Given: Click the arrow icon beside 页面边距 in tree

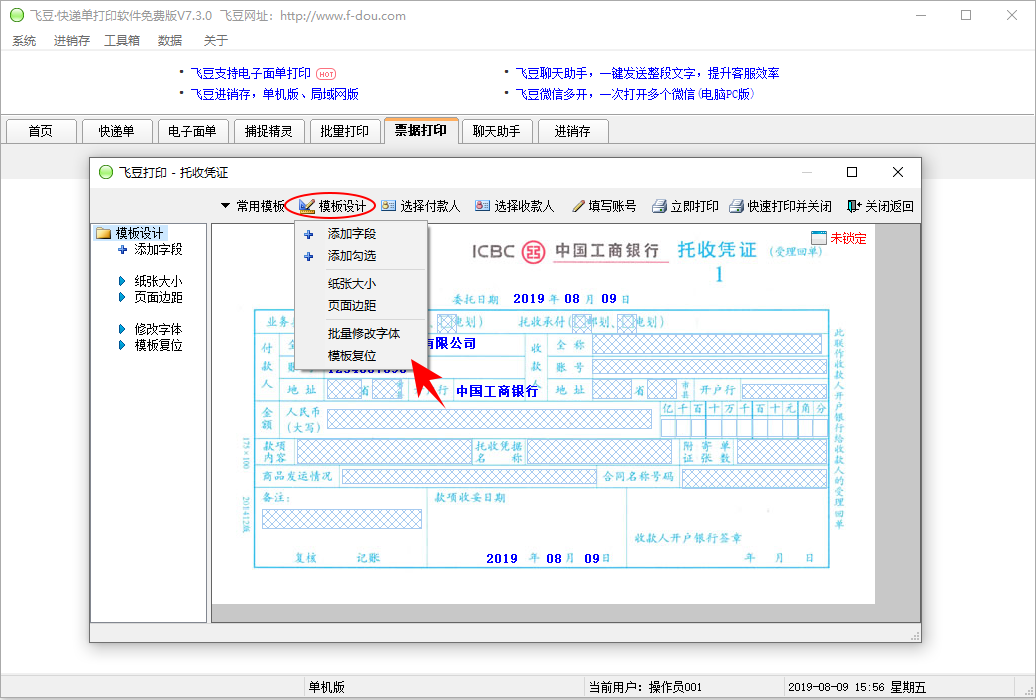Looking at the screenshot, I should [x=122, y=297].
